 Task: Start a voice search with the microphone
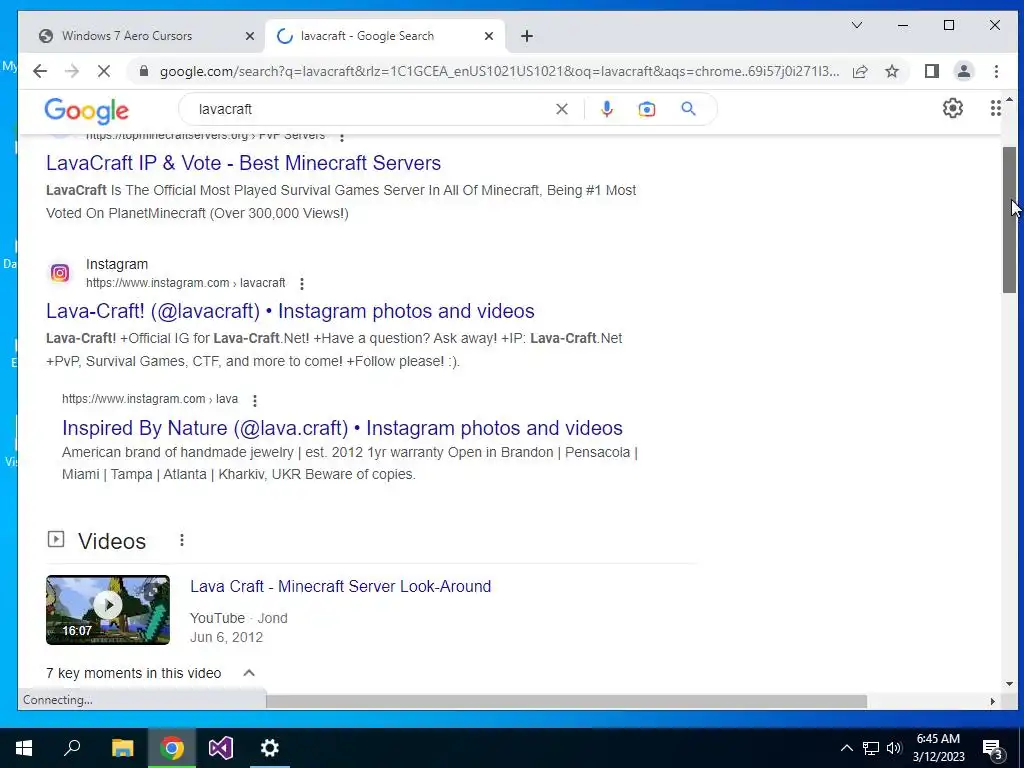pyautogui.click(x=607, y=109)
